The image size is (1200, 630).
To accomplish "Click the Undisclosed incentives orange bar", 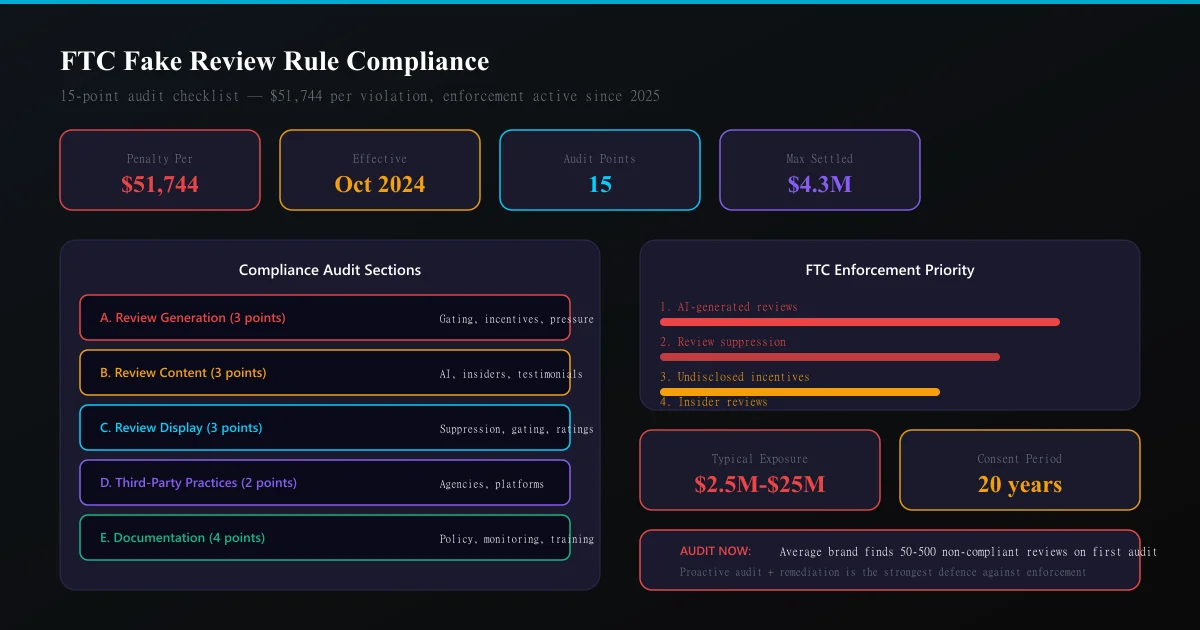I will coord(800,392).
